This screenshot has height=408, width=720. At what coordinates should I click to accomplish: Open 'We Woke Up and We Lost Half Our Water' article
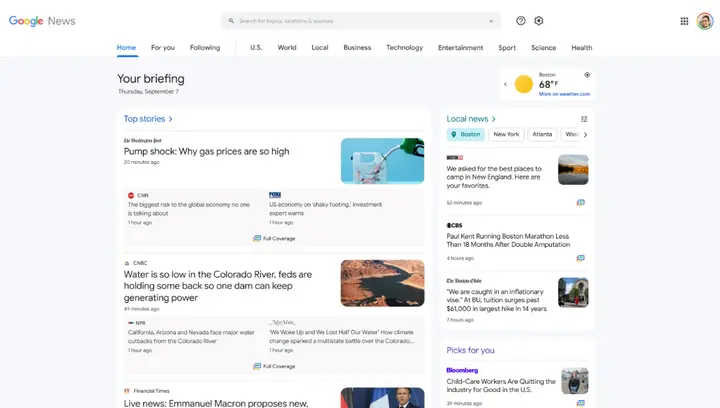tap(341, 336)
